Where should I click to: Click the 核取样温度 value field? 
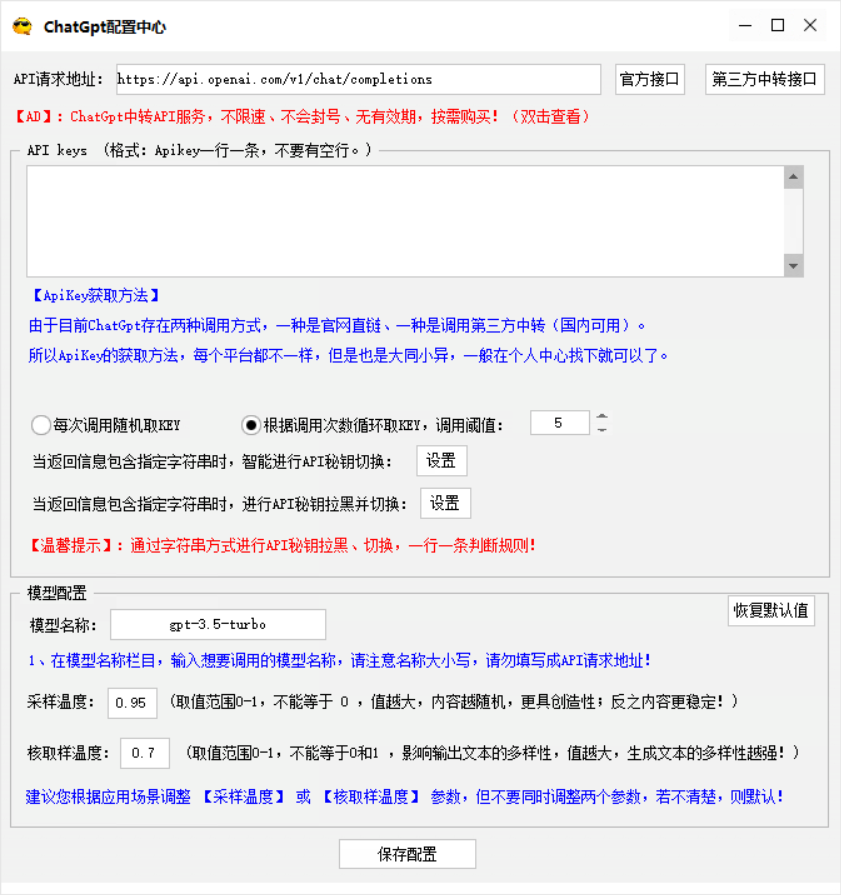pos(145,753)
